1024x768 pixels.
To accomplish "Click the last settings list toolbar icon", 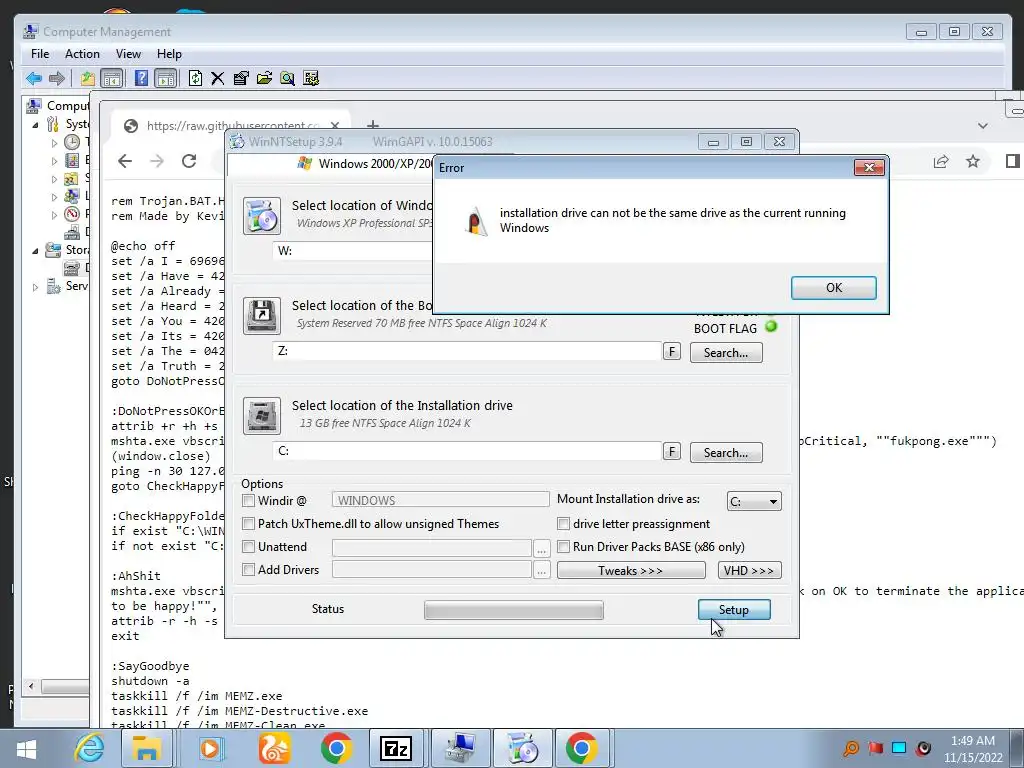I will [311, 78].
